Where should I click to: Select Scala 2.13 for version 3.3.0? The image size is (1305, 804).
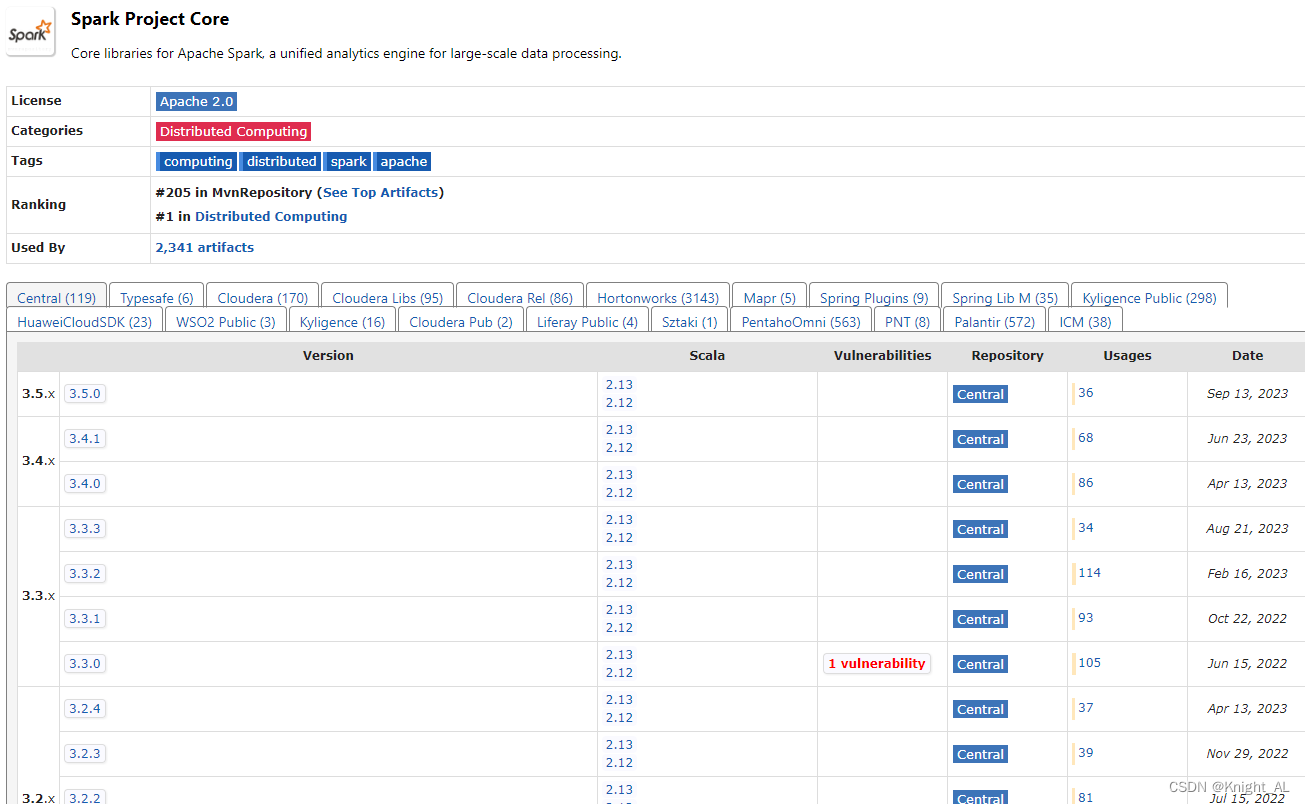[x=619, y=654]
